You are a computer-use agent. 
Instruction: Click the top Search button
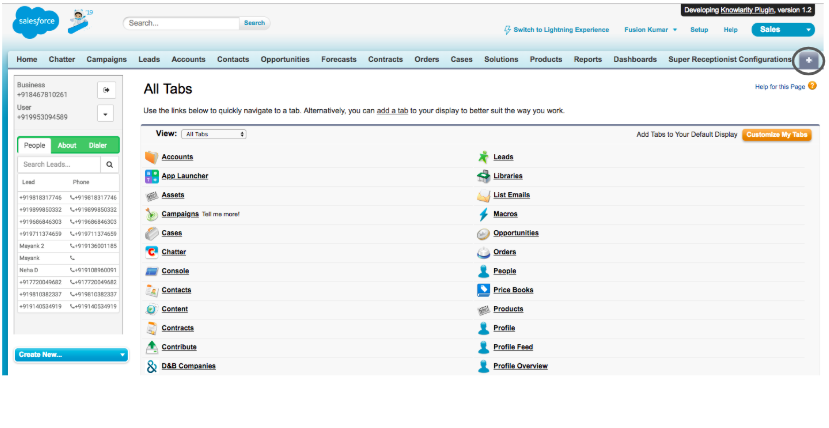tap(254, 23)
